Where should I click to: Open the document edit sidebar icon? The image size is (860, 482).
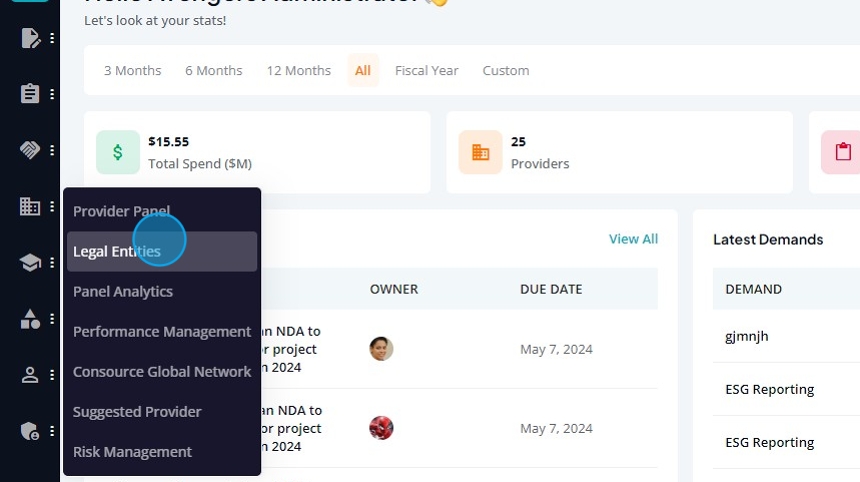tap(30, 38)
